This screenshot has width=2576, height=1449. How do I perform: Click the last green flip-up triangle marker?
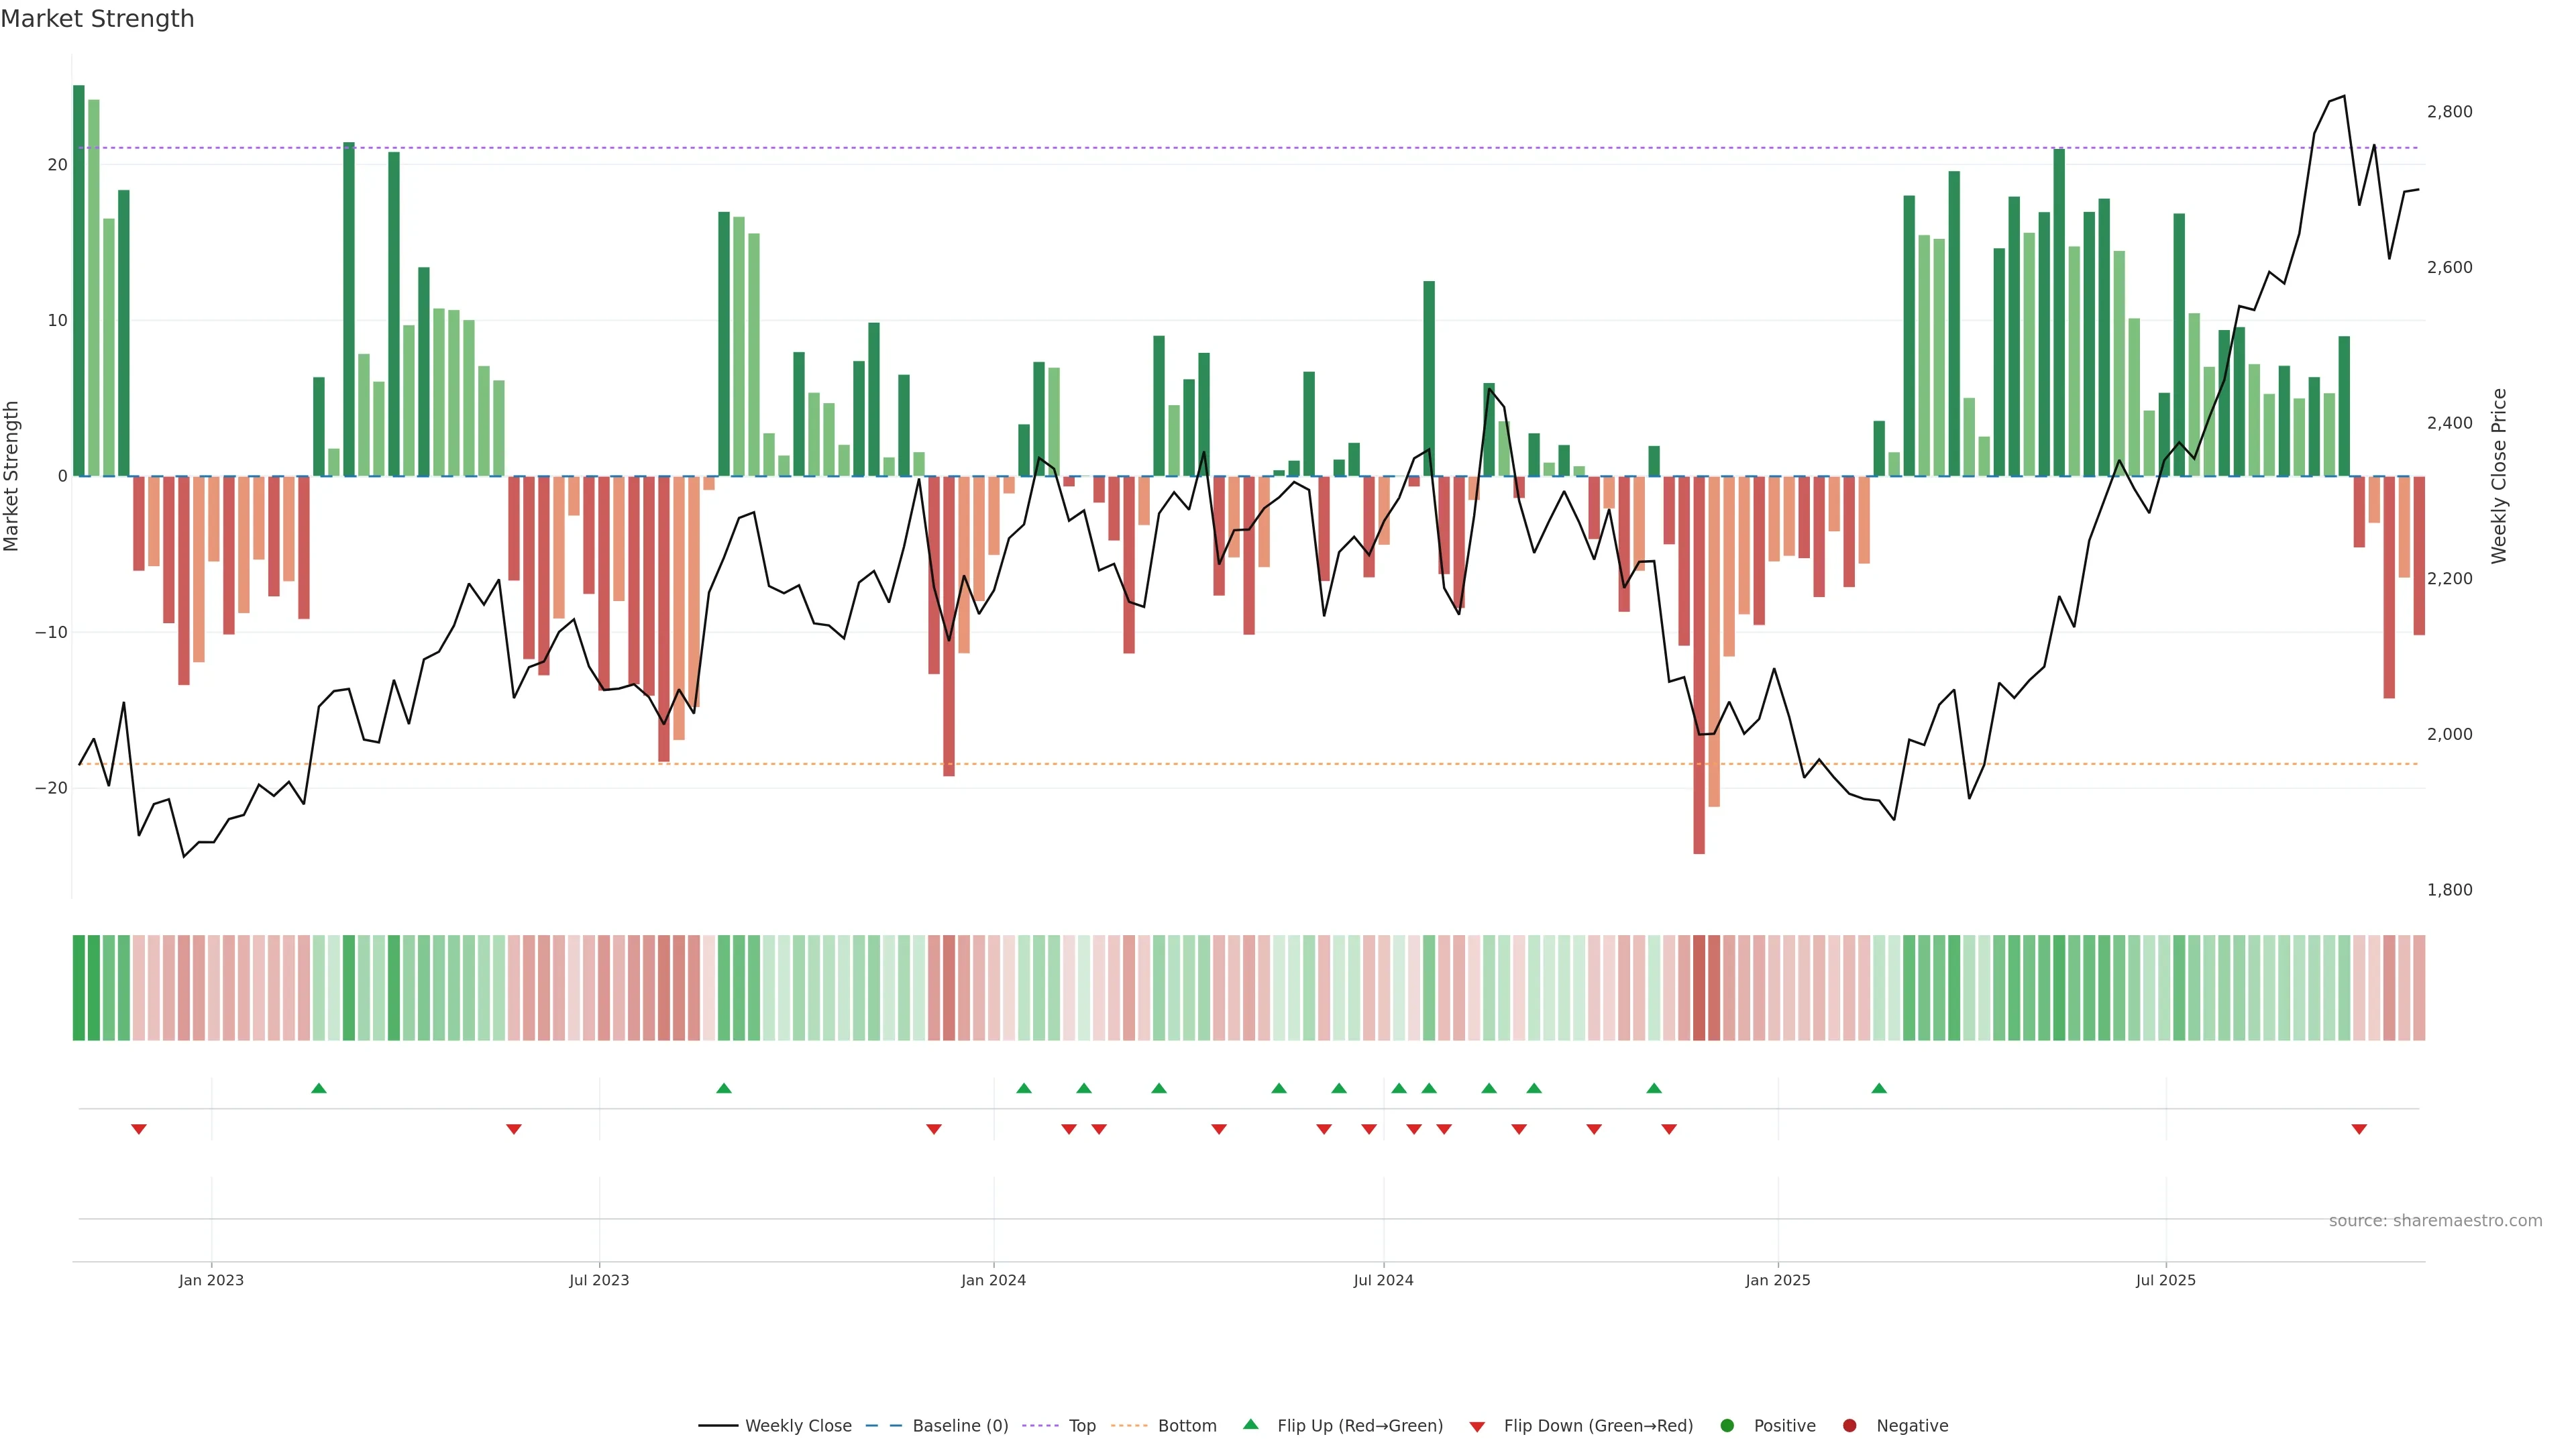1879,1088
